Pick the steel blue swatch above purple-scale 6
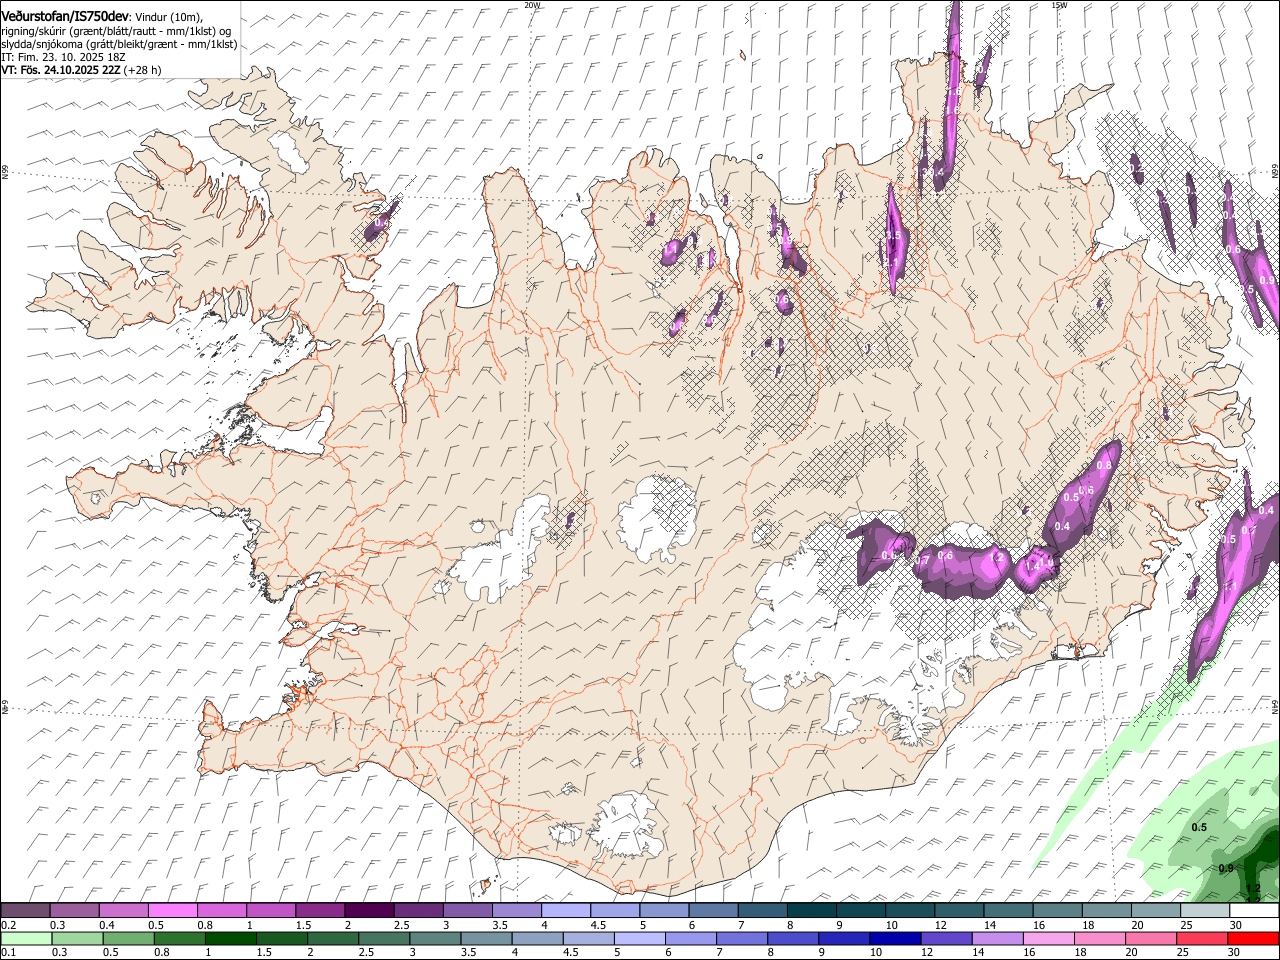 pos(713,911)
